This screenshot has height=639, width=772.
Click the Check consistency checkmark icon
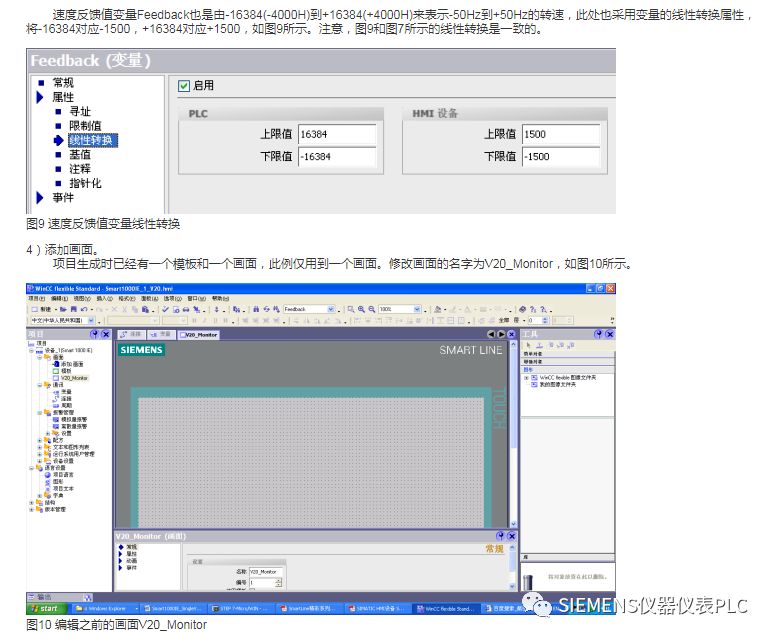(165, 309)
